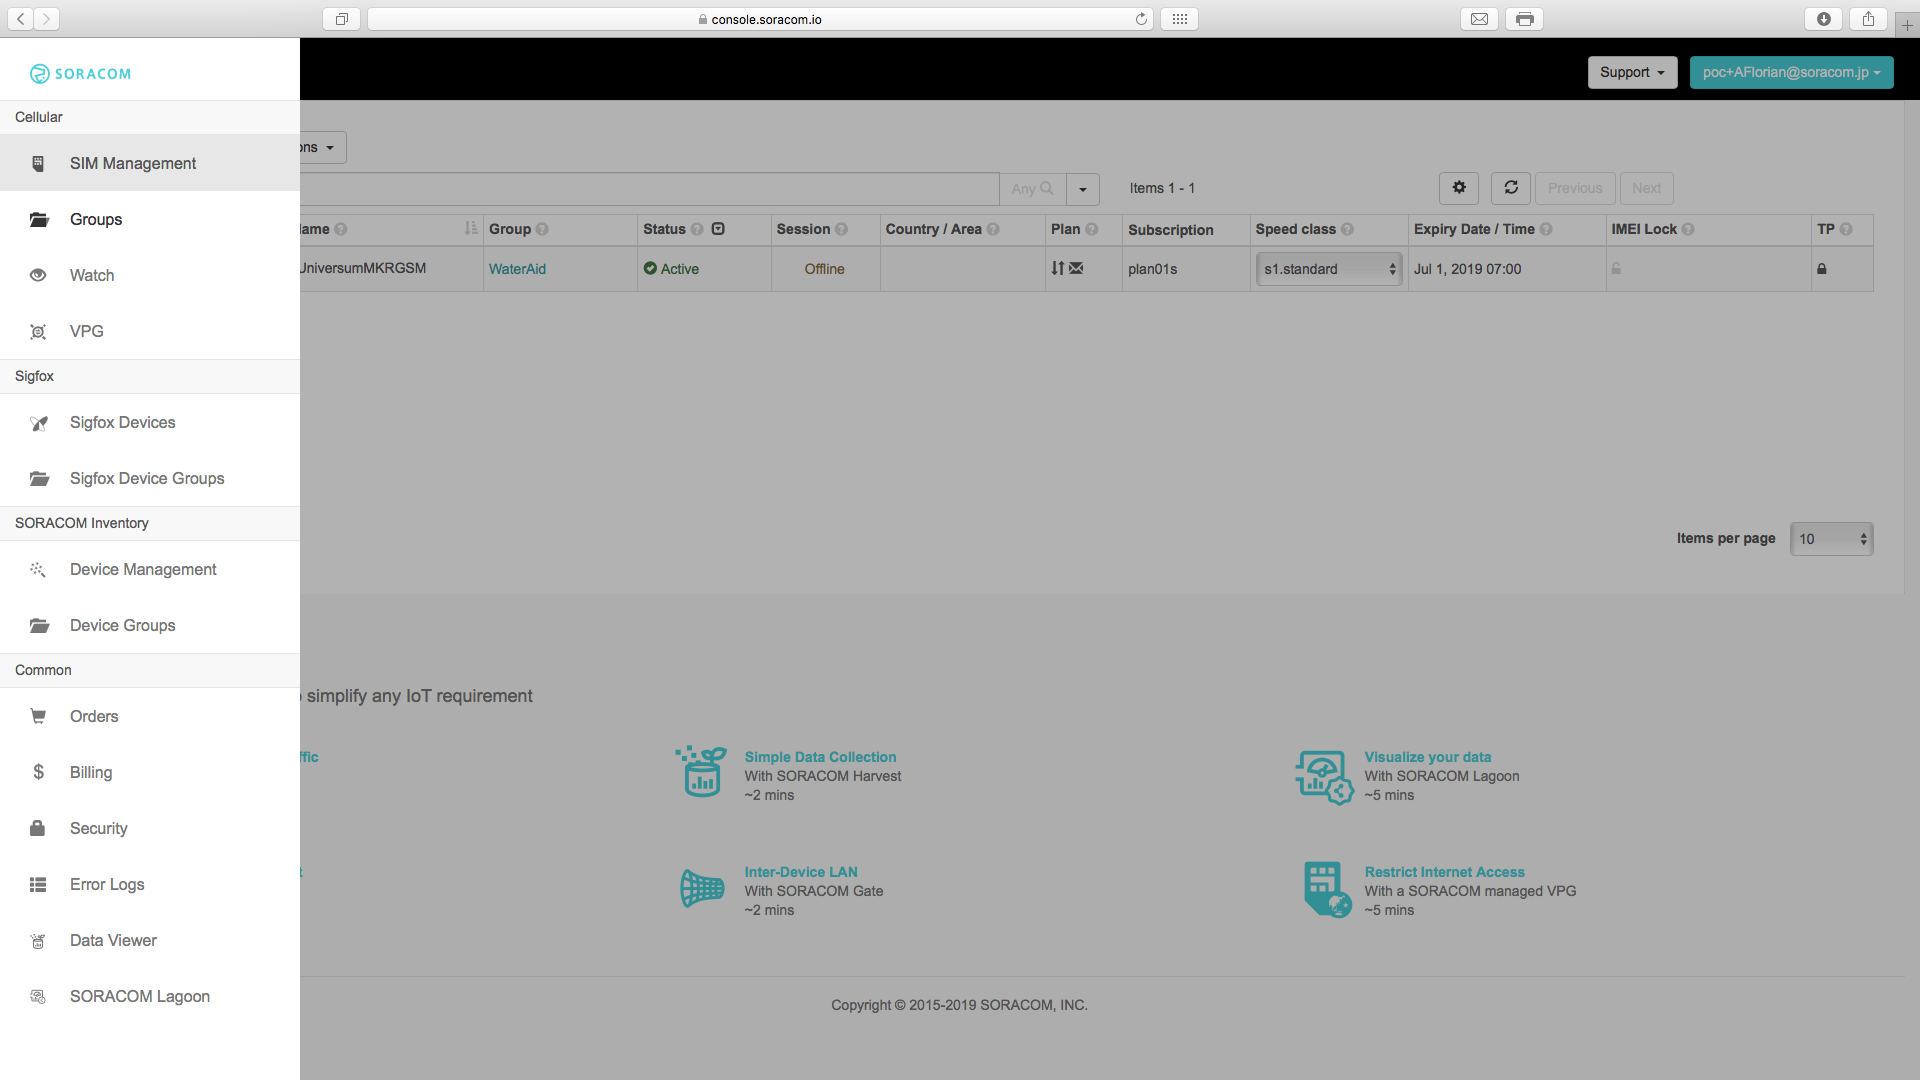This screenshot has width=1920, height=1080.
Task: Open the s1.standard speed class dropdown
Action: click(x=1329, y=269)
